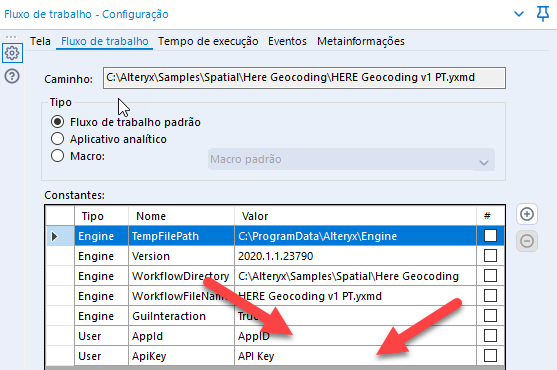Select the Engine type cell for GuiInteraction
The width and height of the screenshot is (557, 370).
[x=101, y=316]
